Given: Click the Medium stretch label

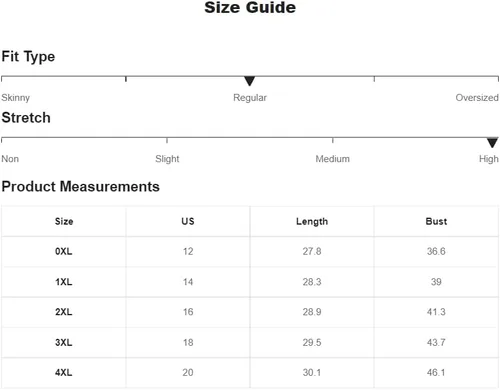Looking at the screenshot, I should (x=333, y=159).
